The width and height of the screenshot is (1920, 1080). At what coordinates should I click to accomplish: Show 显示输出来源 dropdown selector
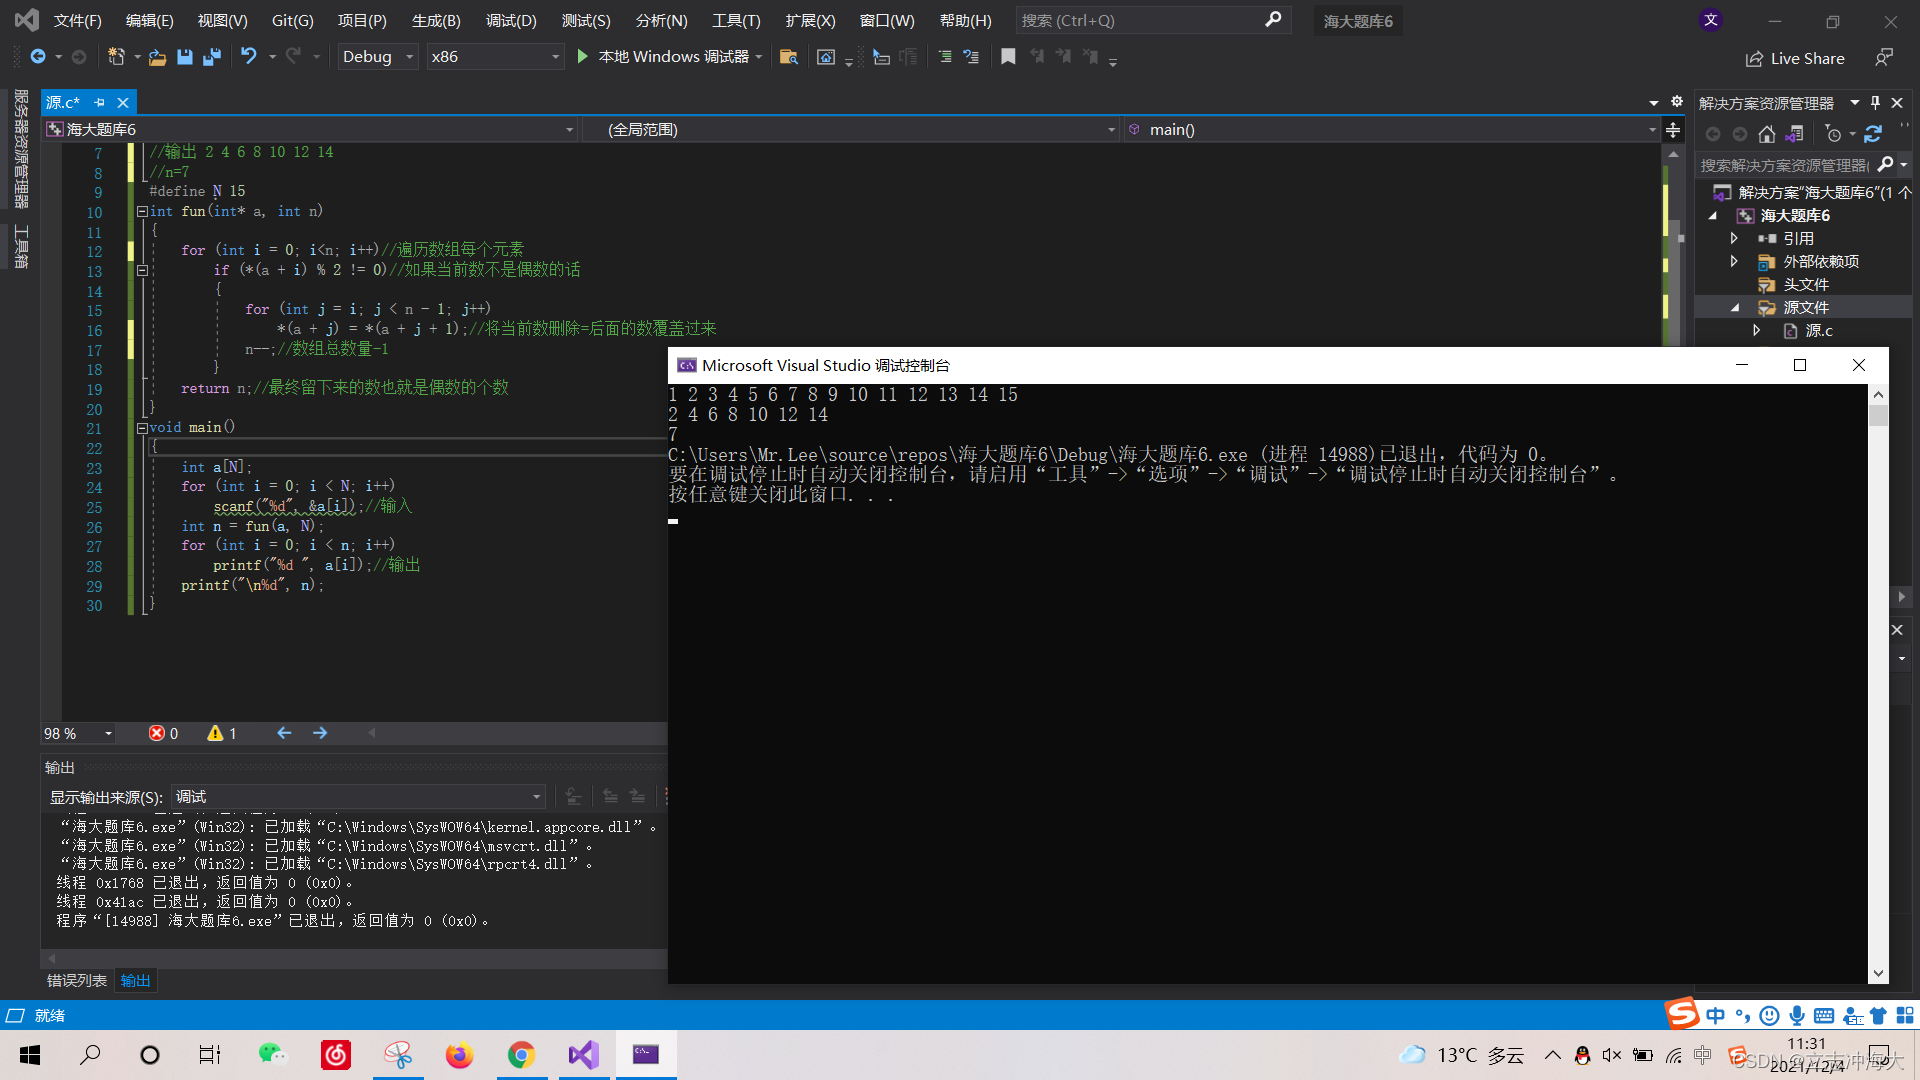click(356, 796)
